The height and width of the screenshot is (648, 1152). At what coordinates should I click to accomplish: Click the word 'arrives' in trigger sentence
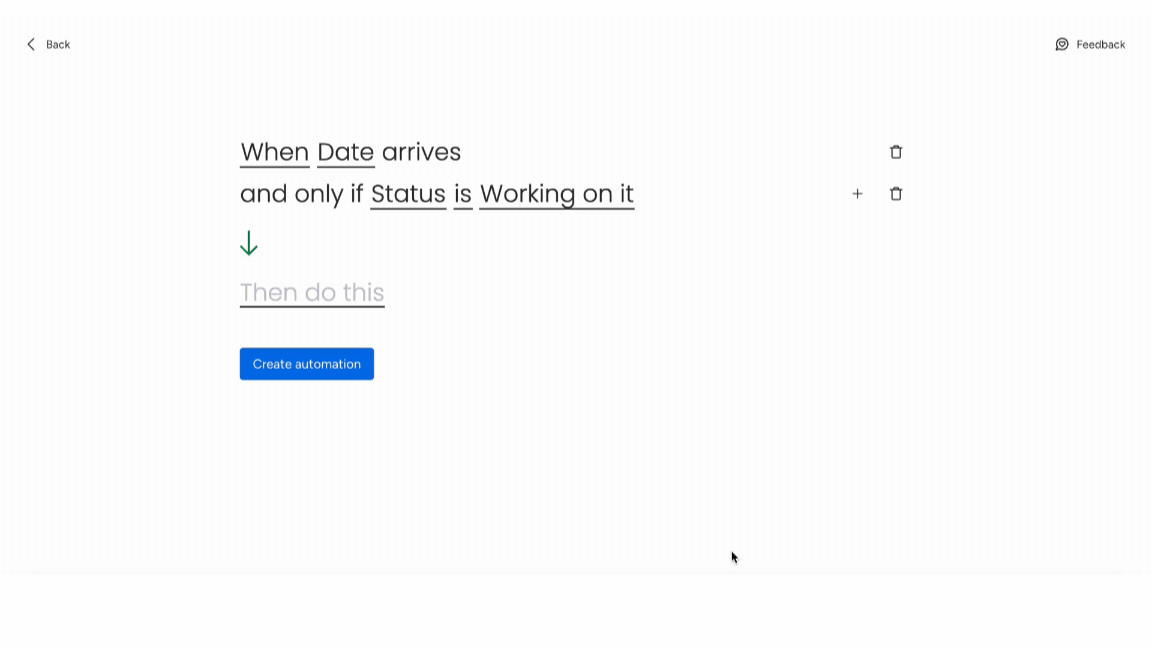[x=422, y=152]
